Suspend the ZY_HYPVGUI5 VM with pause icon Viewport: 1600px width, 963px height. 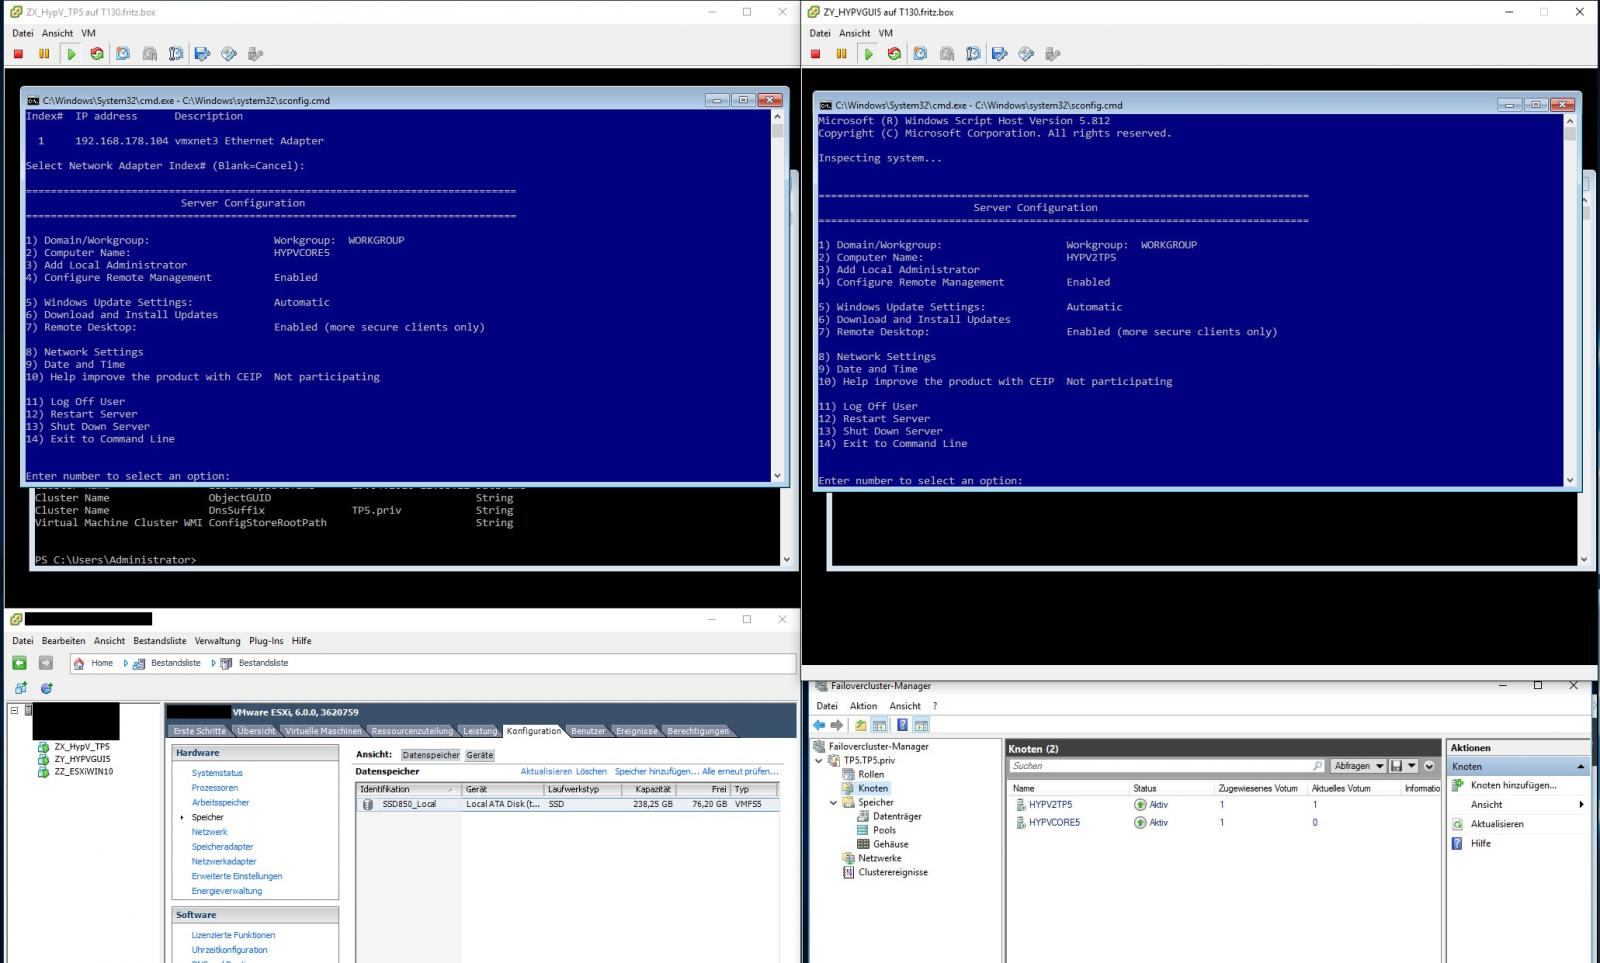tap(841, 54)
